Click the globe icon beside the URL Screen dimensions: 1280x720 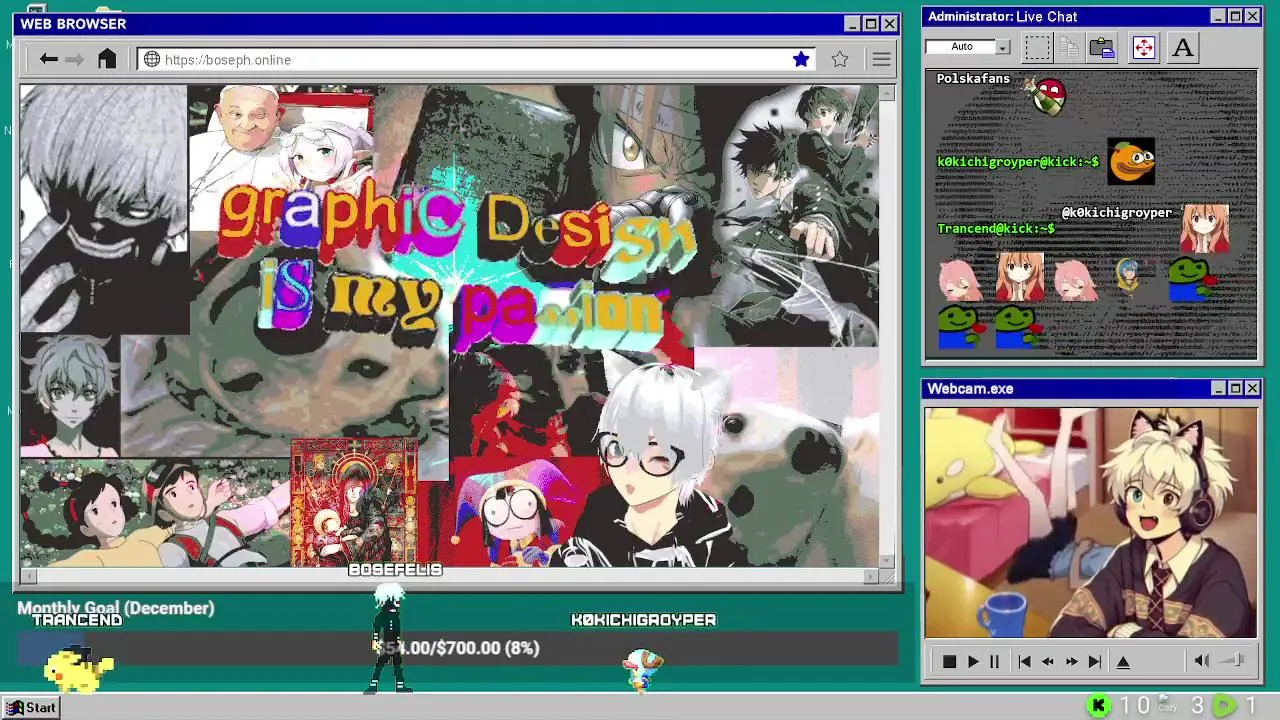[152, 60]
